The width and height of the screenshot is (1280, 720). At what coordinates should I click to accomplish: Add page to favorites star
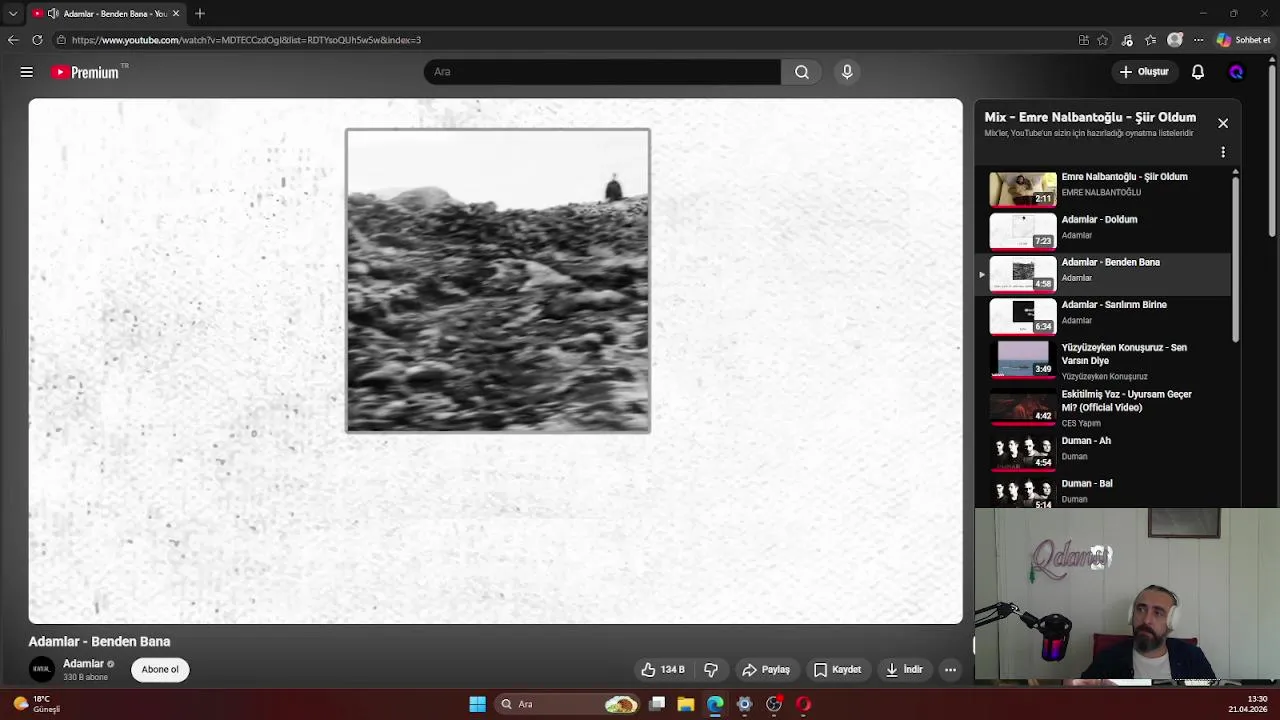[x=1103, y=40]
